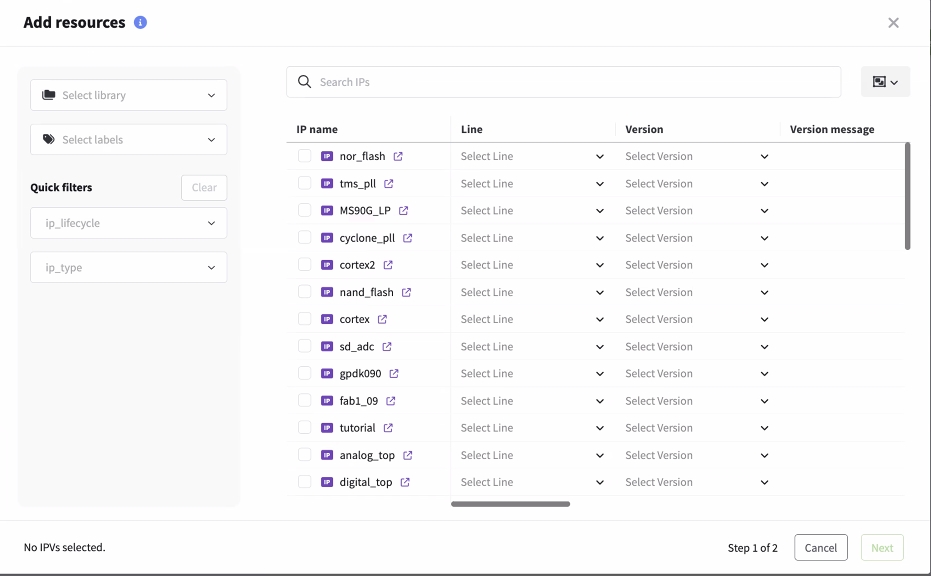Expand the Select library dropdown
The height and width of the screenshot is (576, 931).
click(129, 96)
